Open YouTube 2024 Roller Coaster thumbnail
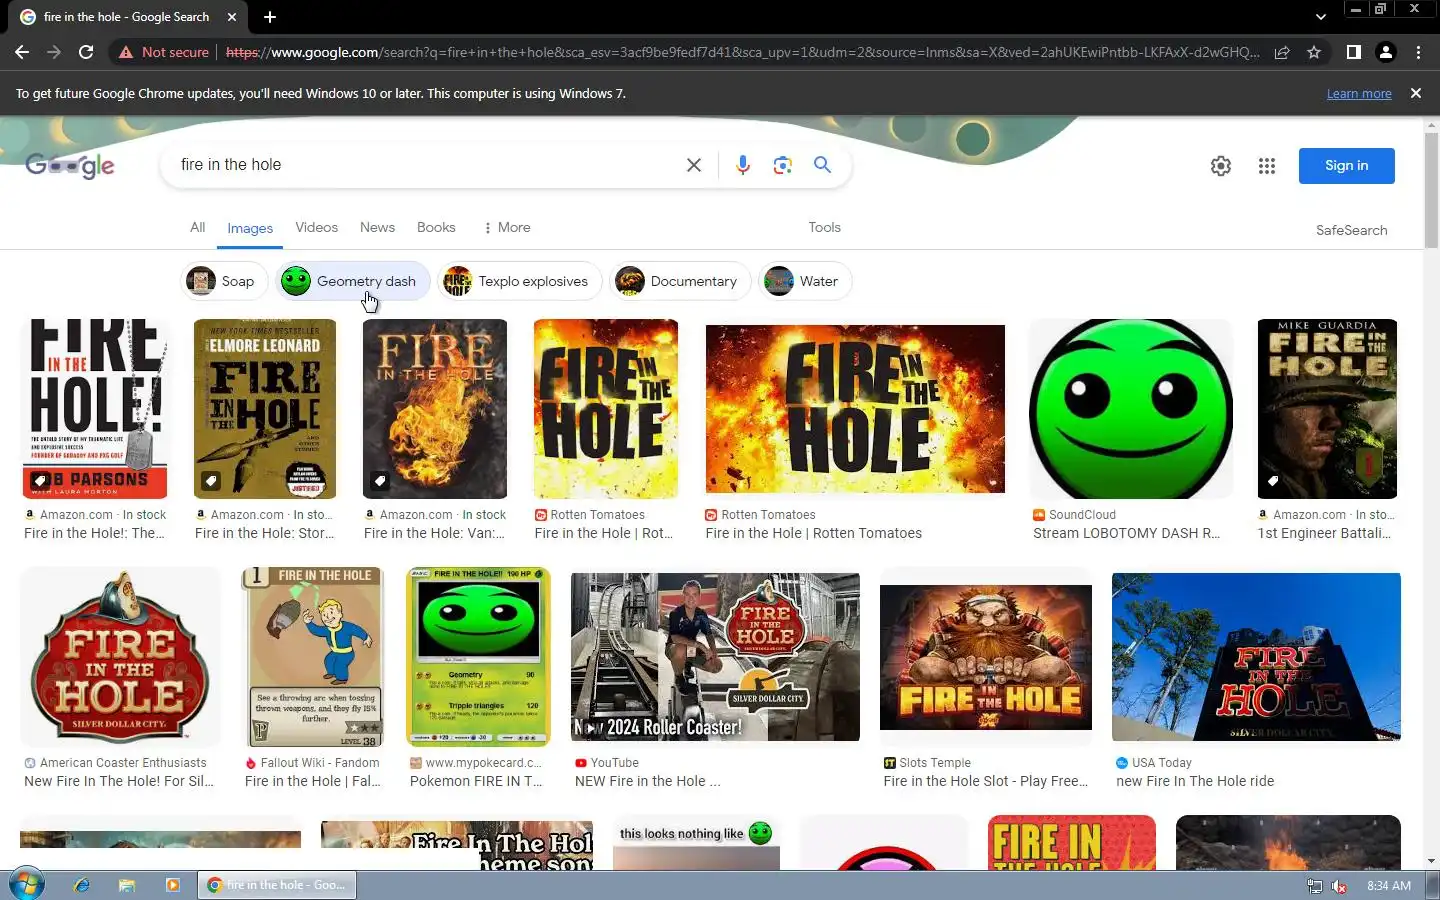1440x900 pixels. (715, 656)
